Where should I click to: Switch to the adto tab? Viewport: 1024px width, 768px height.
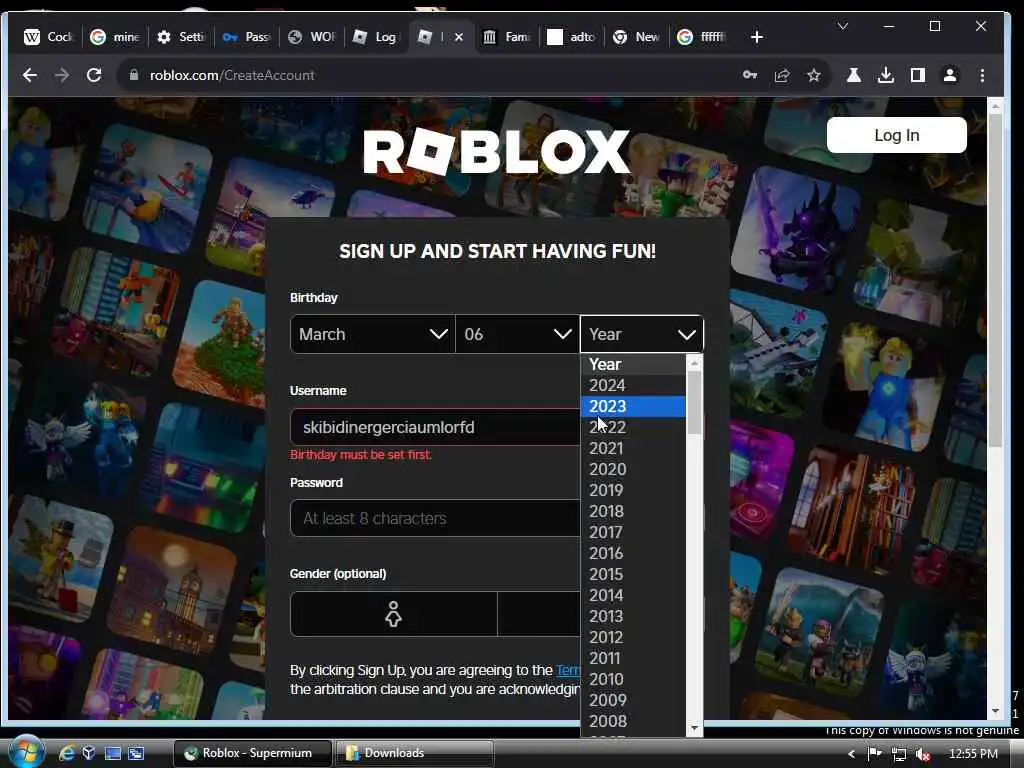click(571, 37)
